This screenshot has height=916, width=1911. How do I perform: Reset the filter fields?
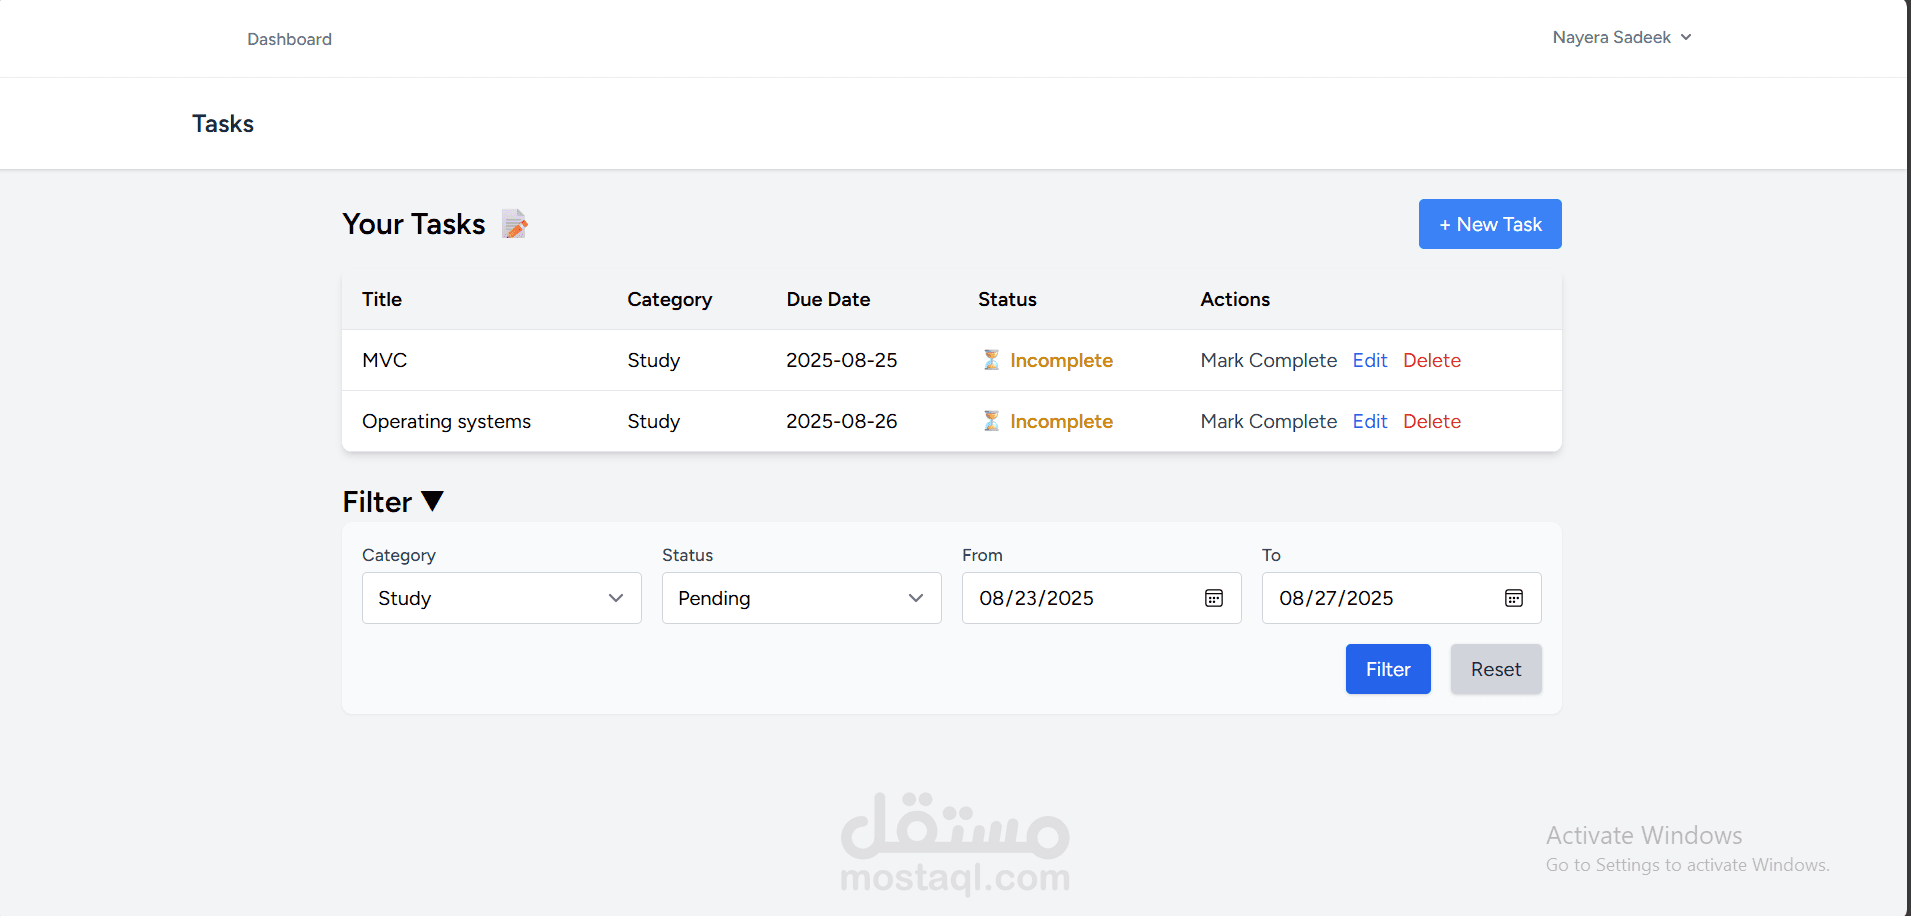[x=1496, y=669]
